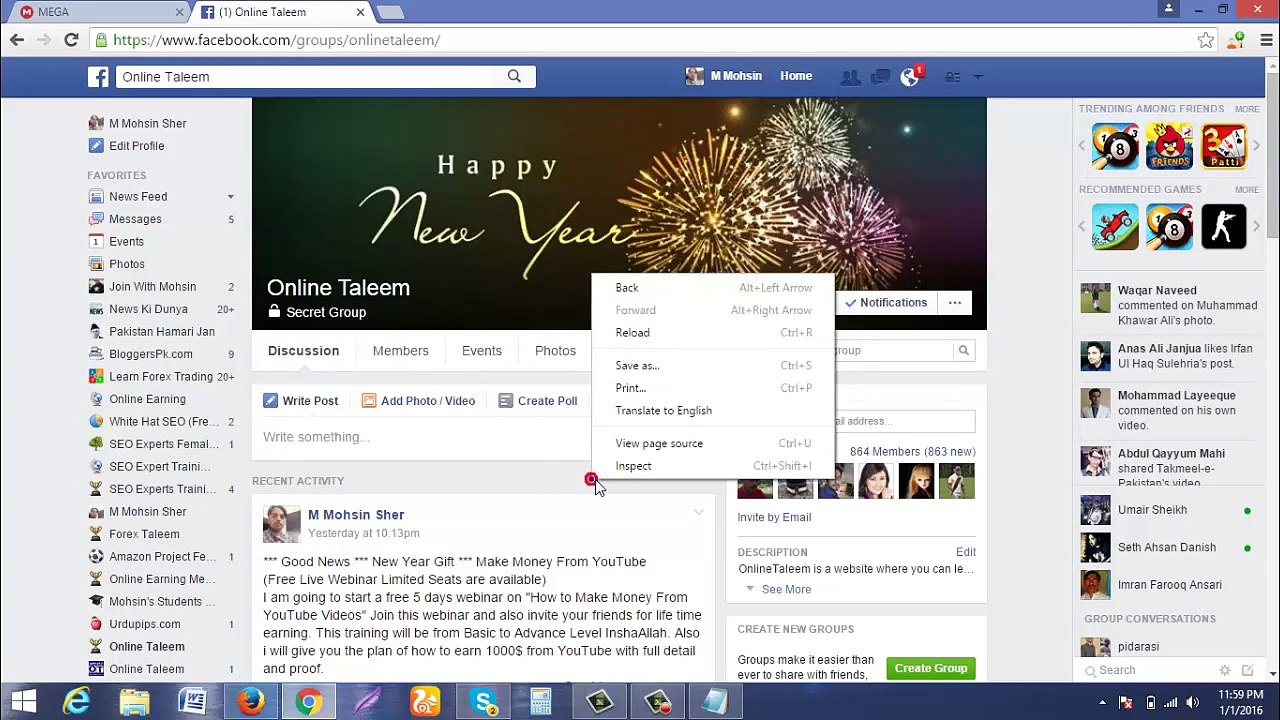Click Create Group button
The image size is (1280, 720).
click(931, 668)
